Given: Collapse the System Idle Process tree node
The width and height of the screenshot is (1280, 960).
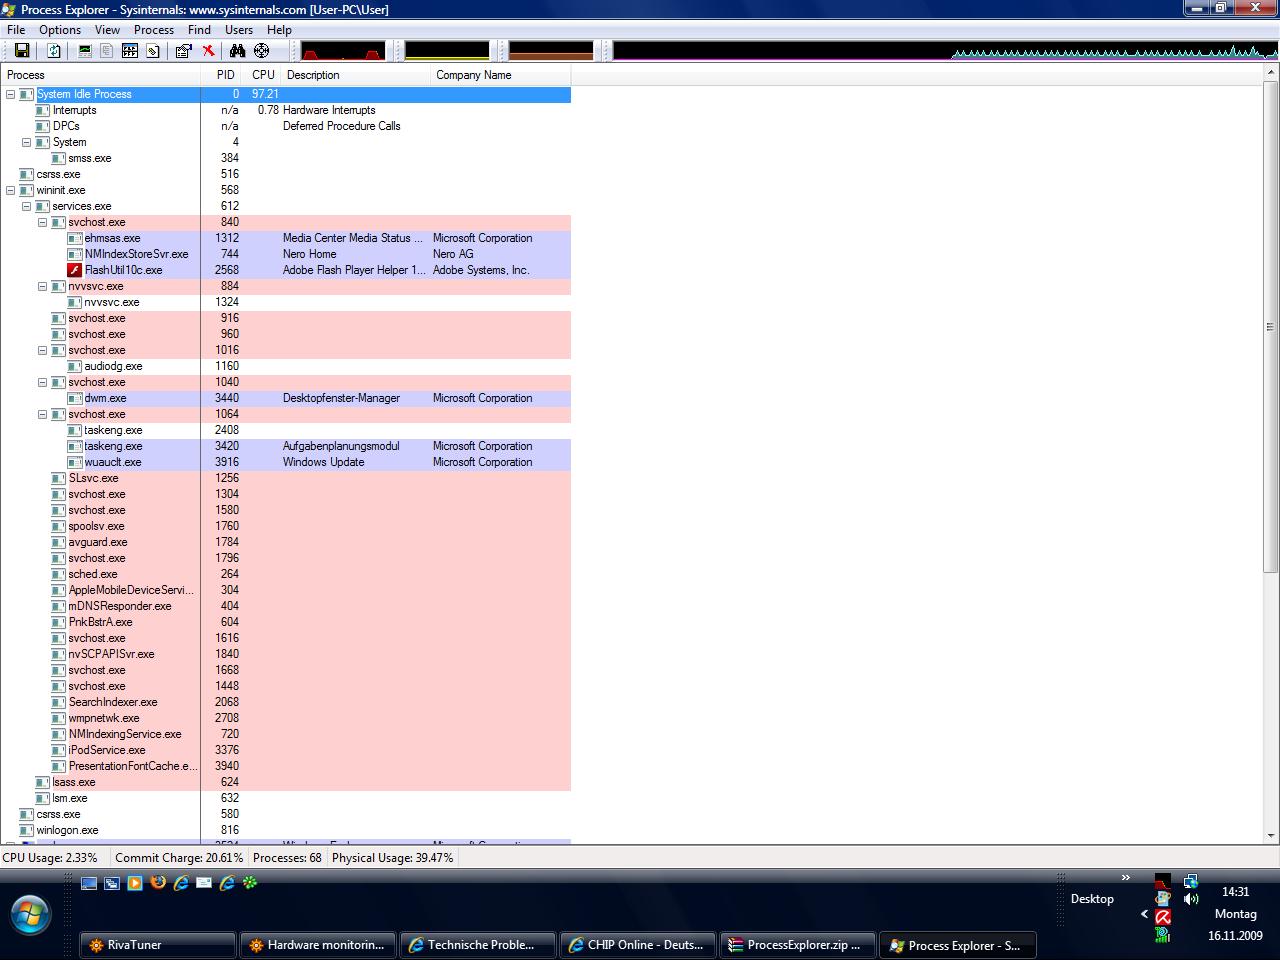Looking at the screenshot, I should tap(11, 94).
